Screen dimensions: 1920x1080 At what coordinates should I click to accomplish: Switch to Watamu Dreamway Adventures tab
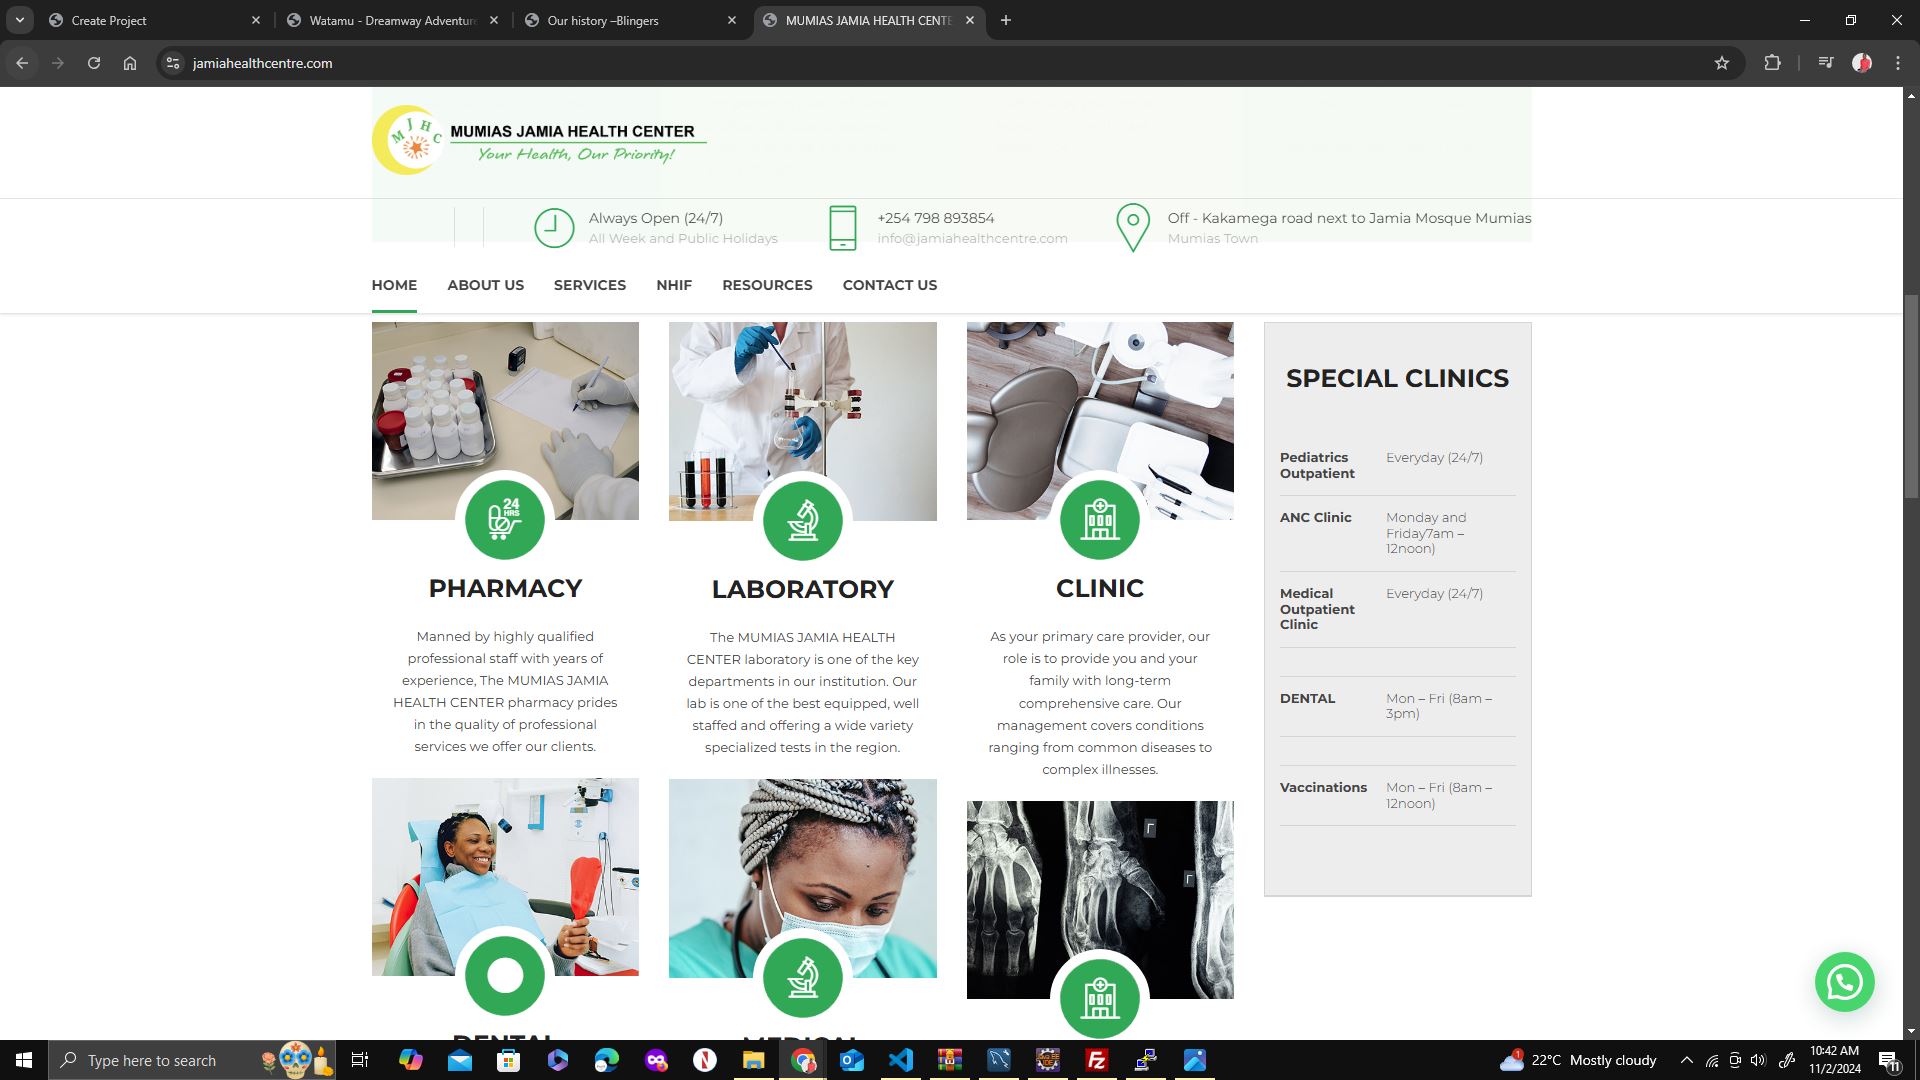tap(392, 20)
